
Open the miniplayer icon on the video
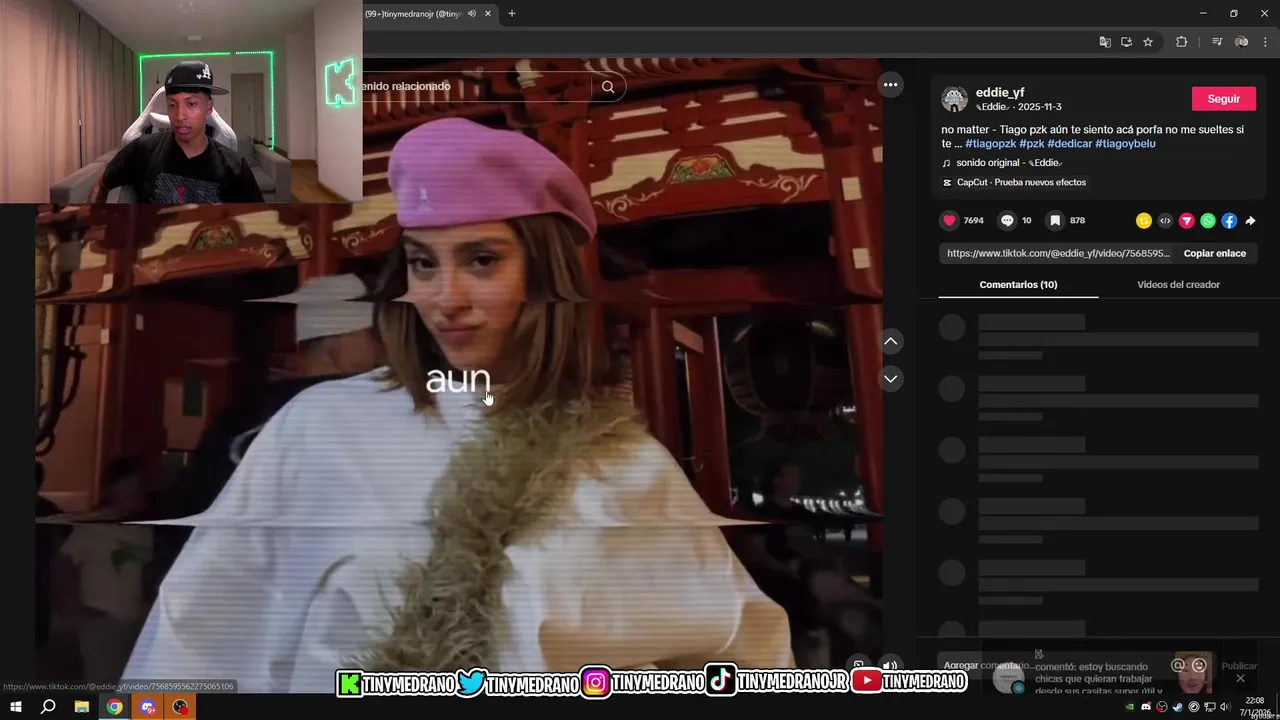click(x=858, y=666)
